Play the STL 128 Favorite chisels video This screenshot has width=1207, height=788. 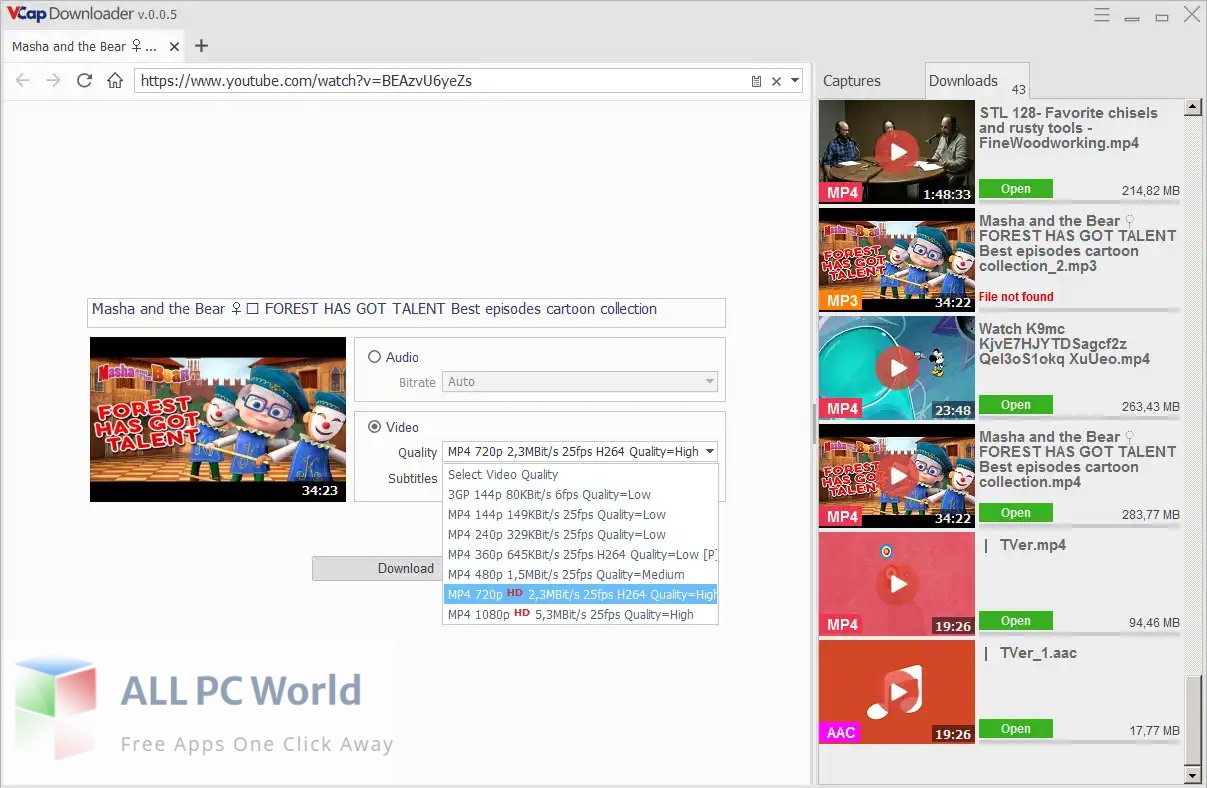(897, 151)
